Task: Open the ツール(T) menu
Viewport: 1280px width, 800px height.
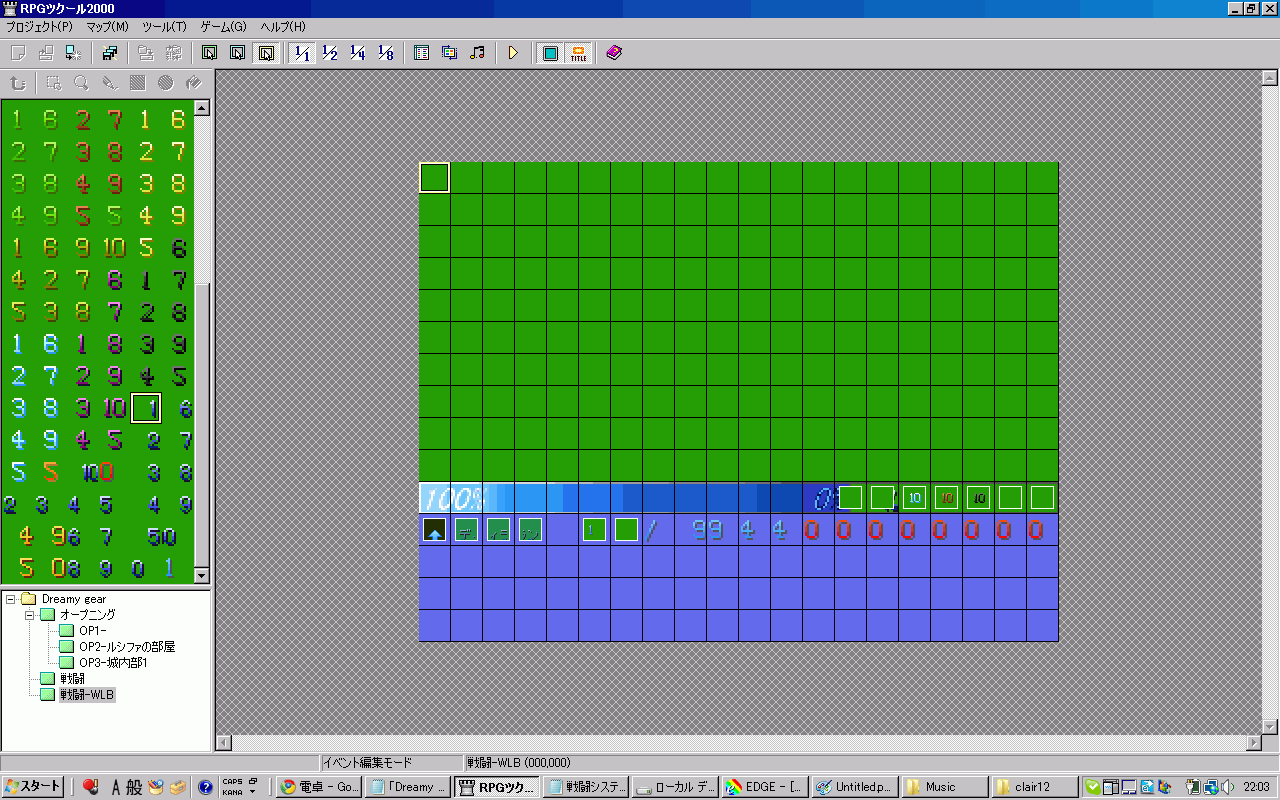Action: click(164, 27)
